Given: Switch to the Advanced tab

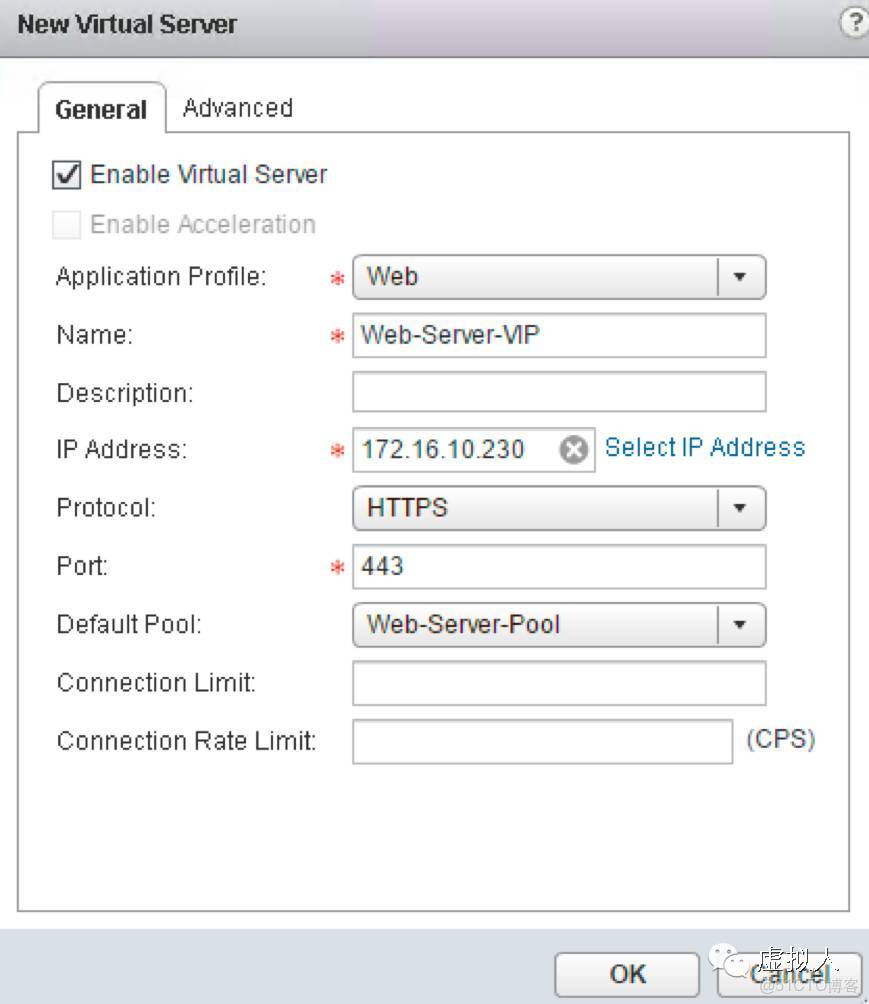Looking at the screenshot, I should [x=237, y=108].
